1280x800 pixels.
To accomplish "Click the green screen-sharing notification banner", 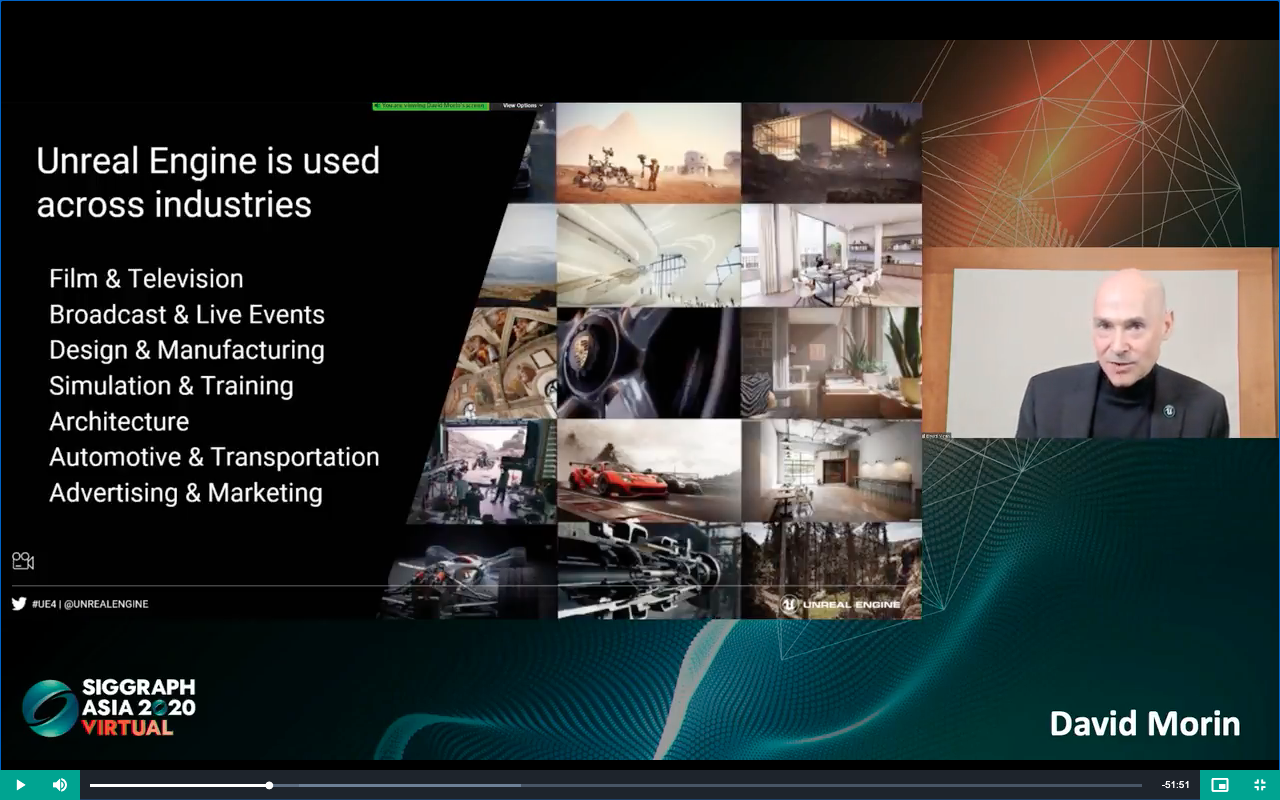I will (431, 105).
